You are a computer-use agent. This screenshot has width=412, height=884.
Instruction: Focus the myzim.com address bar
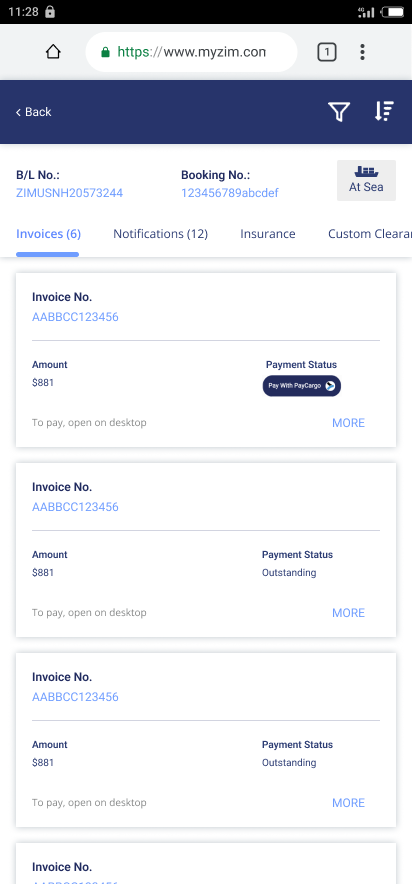191,52
